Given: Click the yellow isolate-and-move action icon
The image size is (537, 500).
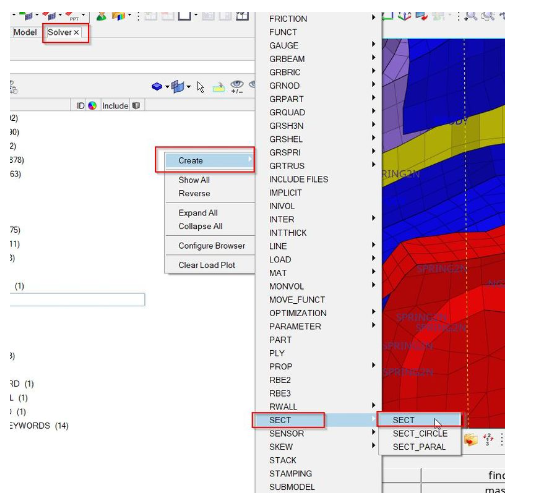Looking at the screenshot, I should (x=219, y=87).
